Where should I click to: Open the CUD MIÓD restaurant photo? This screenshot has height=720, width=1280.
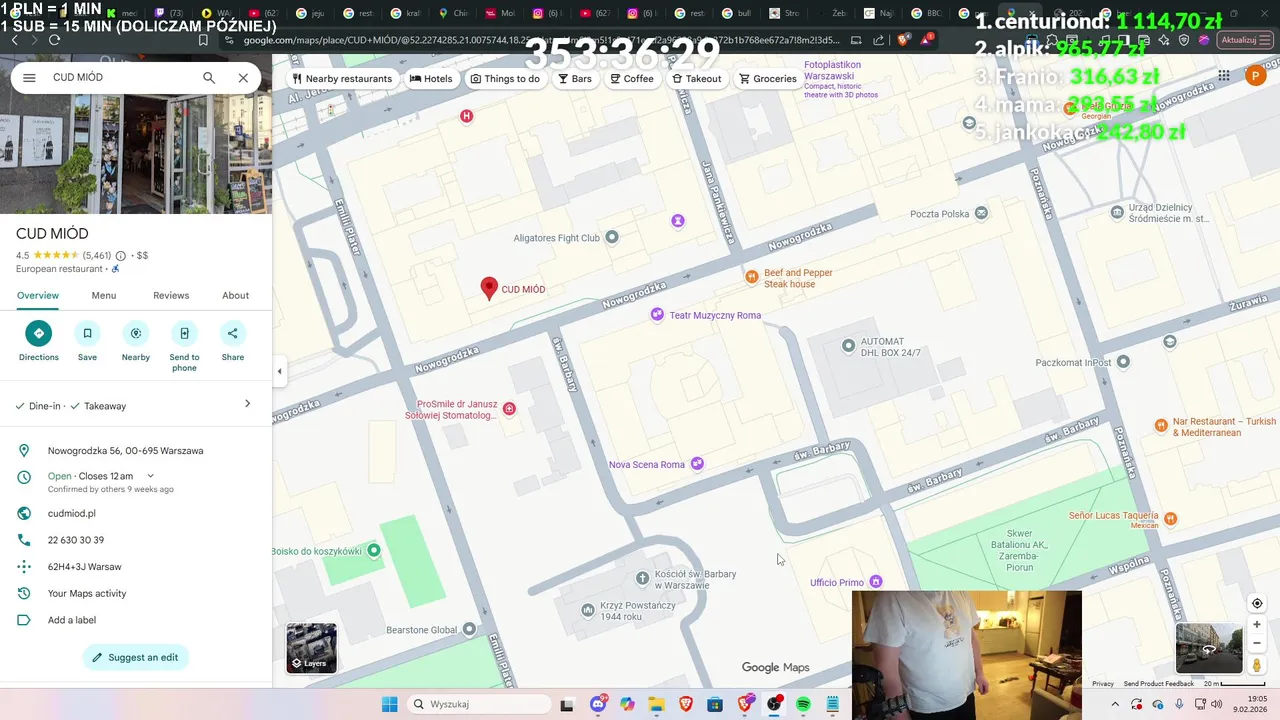(x=136, y=154)
